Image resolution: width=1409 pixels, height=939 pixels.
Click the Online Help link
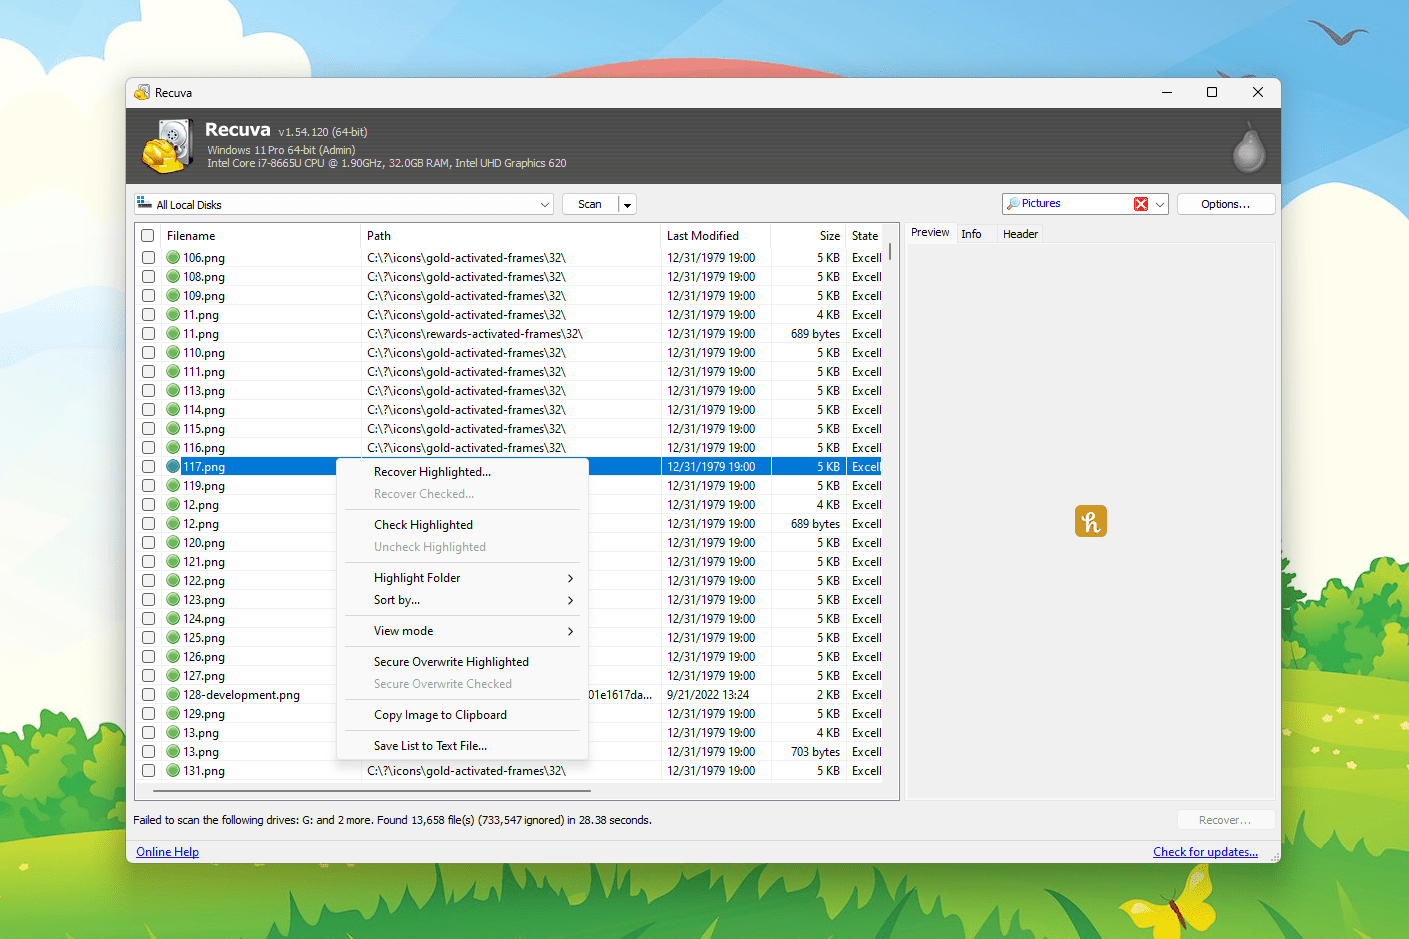pos(166,851)
